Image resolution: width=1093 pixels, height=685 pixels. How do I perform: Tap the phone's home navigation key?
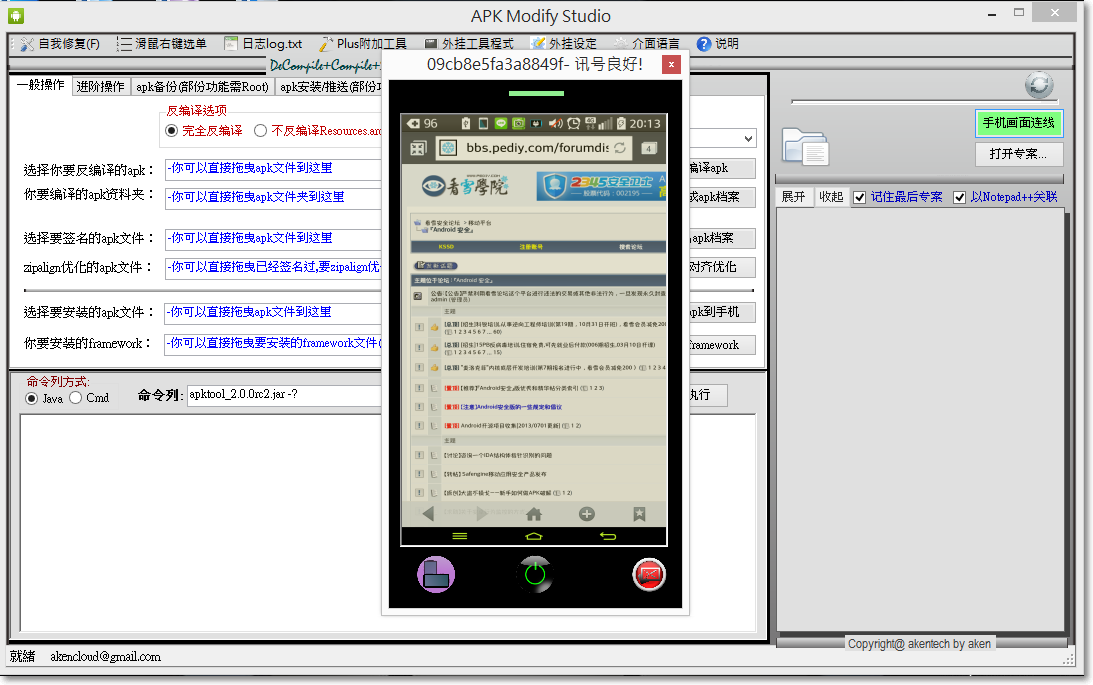point(533,536)
